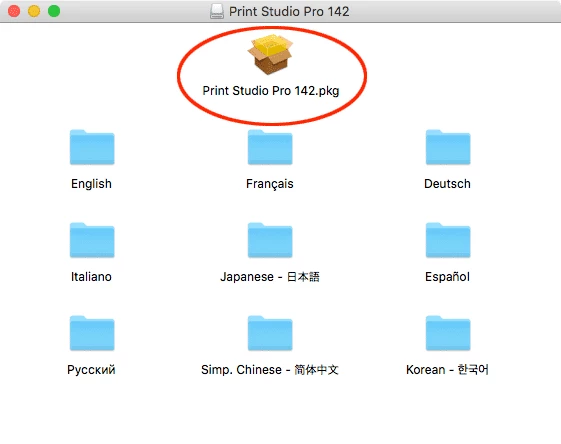This screenshot has height=444, width=561.
Task: Select the English folder icon
Action: (92, 147)
